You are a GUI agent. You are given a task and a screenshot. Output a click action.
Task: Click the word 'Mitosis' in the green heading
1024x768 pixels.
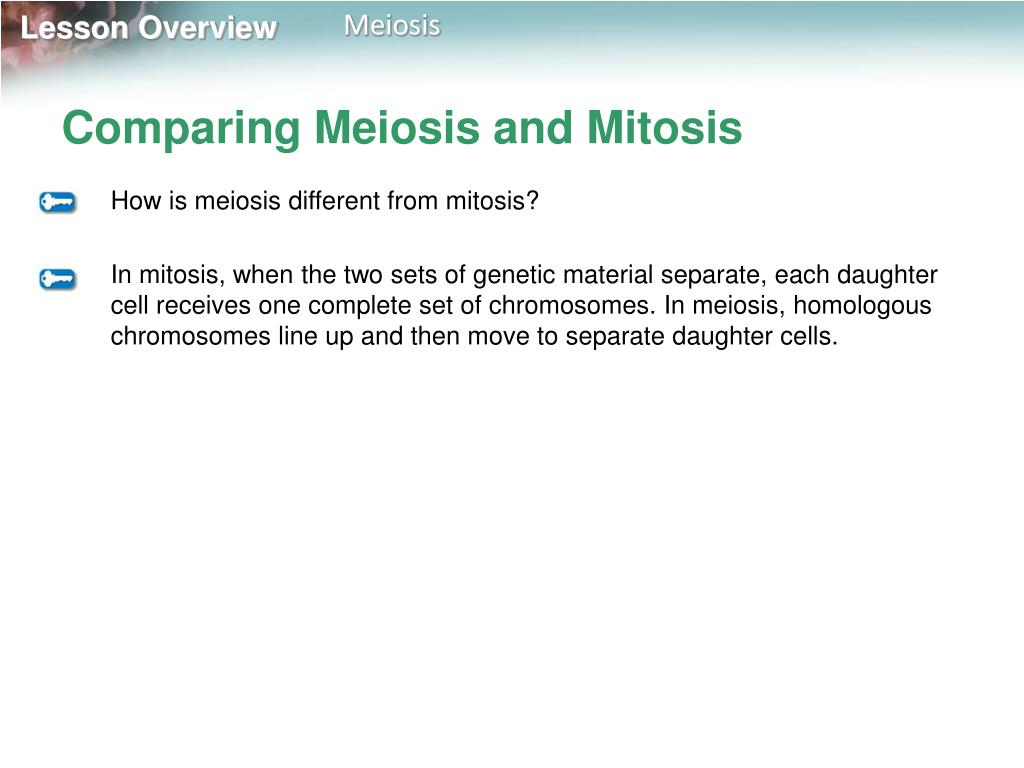[x=665, y=127]
